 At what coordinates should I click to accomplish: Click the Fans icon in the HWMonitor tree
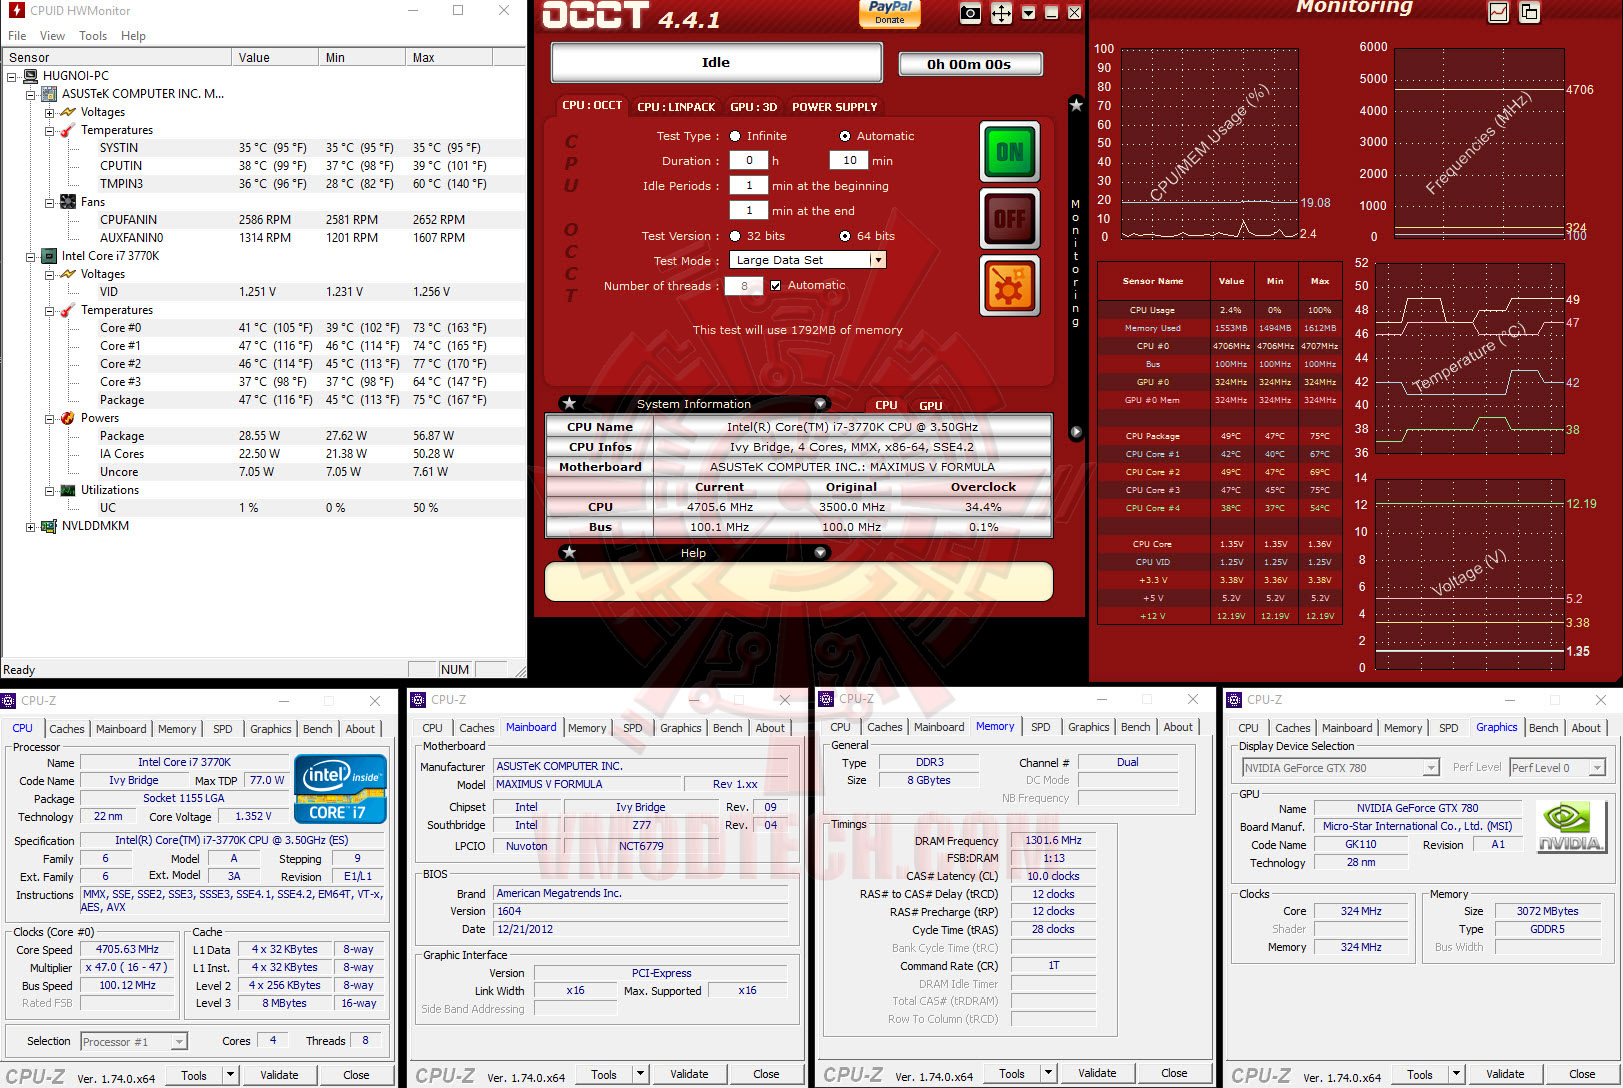tap(68, 202)
